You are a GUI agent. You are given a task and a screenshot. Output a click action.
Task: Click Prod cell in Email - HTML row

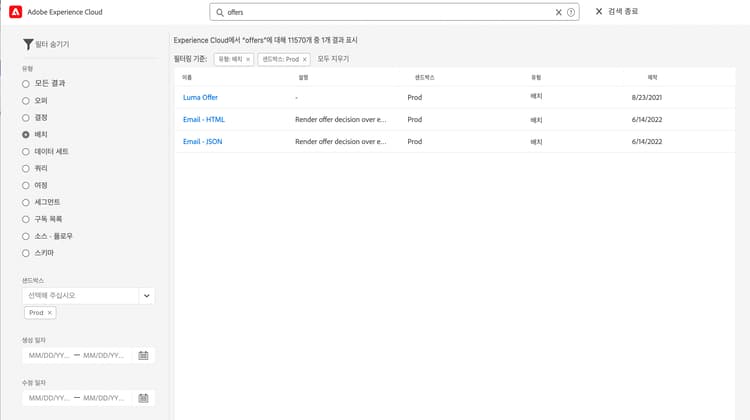(415, 120)
